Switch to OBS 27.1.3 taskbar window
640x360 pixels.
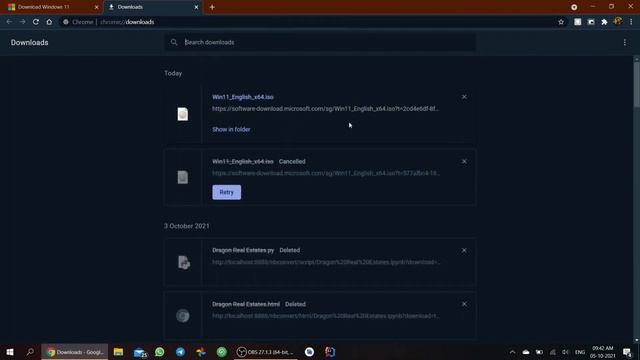(266, 352)
